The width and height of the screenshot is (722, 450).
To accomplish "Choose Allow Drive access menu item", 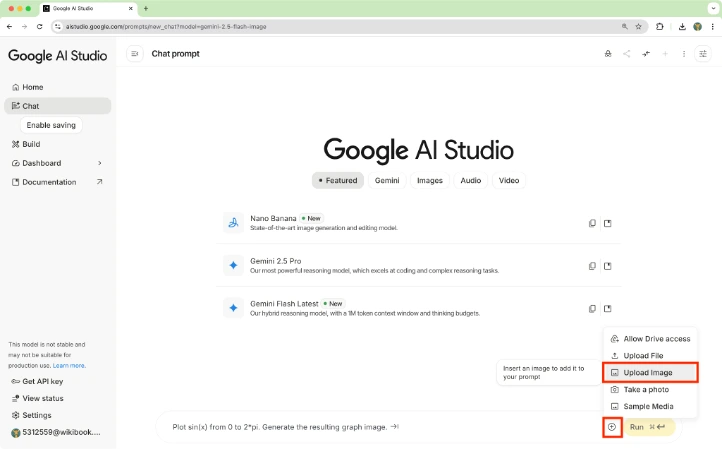I will [650, 339].
